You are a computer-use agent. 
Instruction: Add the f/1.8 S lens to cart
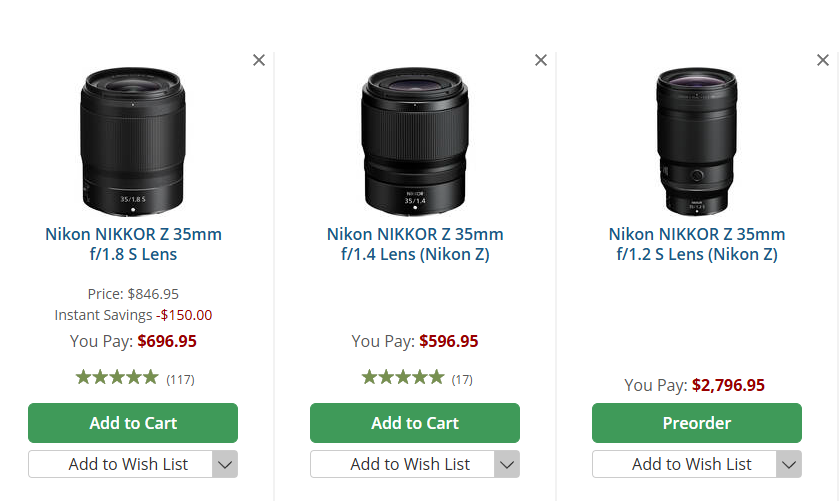[133, 423]
